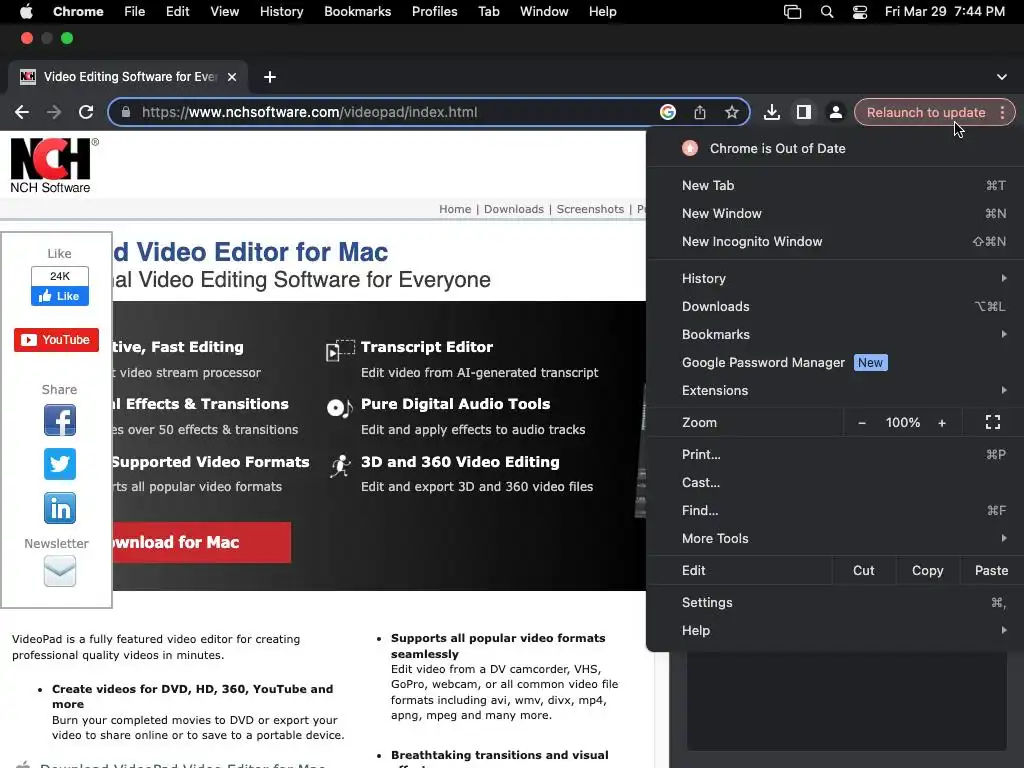Share the page on LinkedIn
1024x768 pixels.
pyautogui.click(x=59, y=508)
